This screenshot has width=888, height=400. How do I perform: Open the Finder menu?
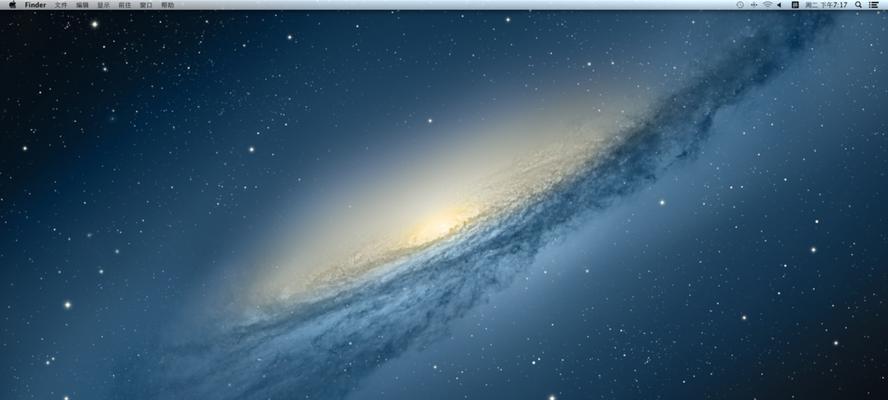click(35, 5)
